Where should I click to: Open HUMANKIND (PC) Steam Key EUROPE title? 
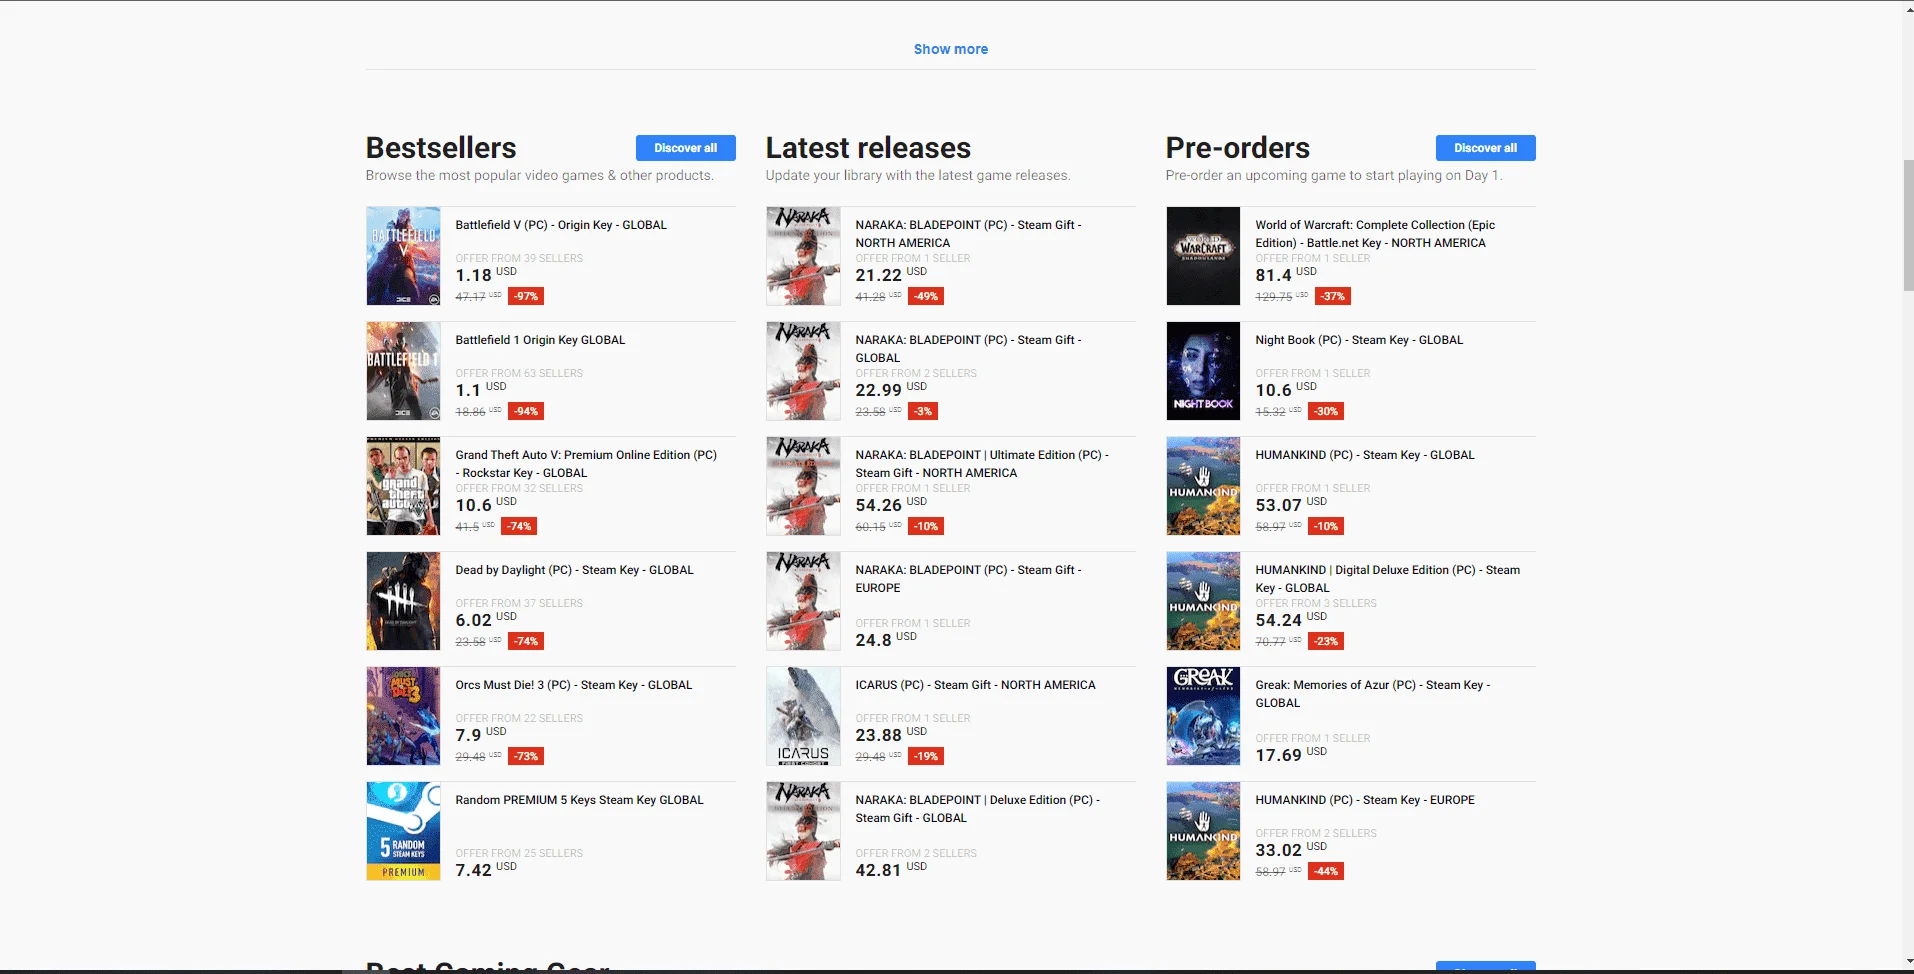click(1365, 800)
